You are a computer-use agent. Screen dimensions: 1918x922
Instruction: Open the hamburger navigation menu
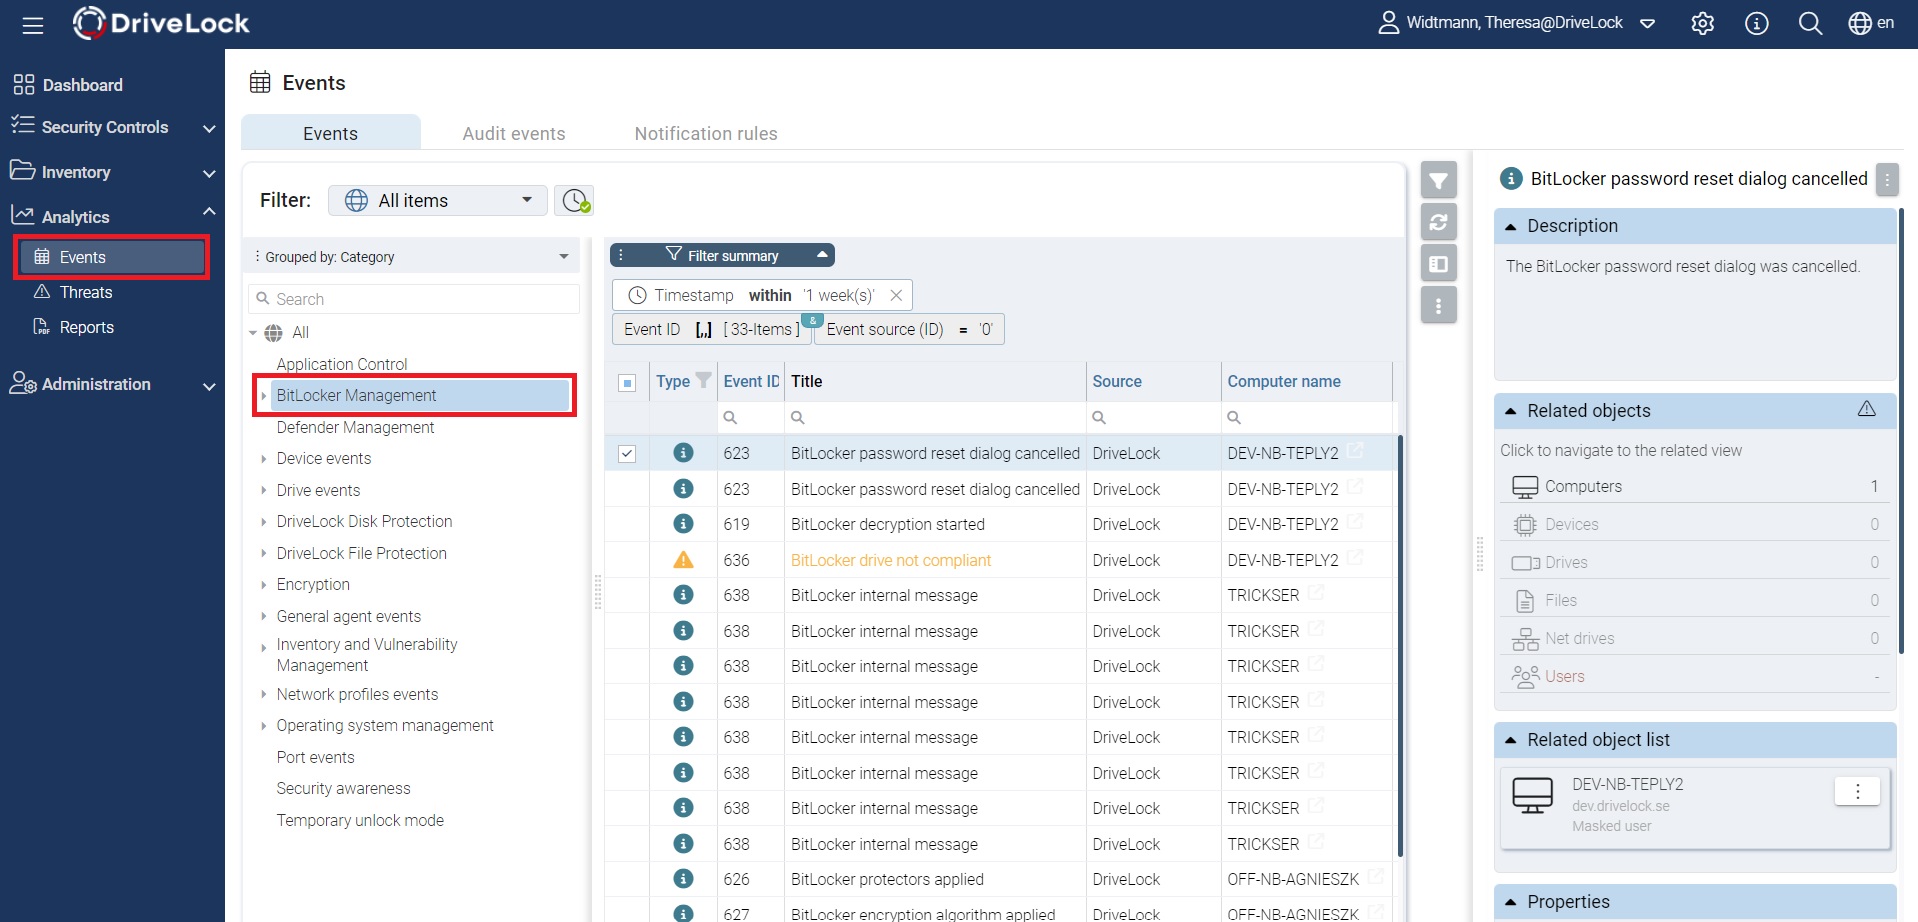click(33, 25)
